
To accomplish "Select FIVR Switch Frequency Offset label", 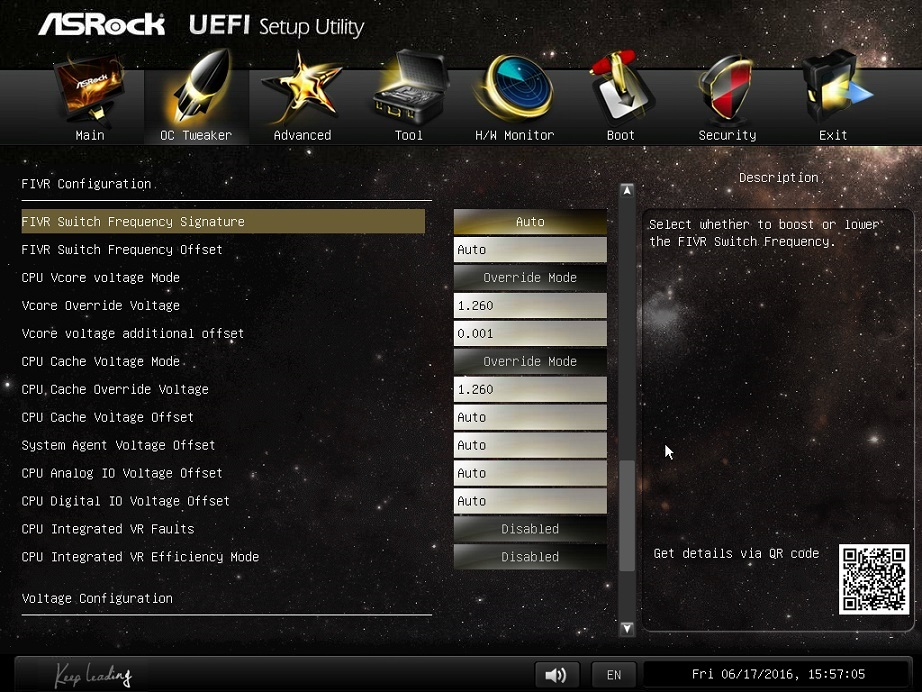I will tap(122, 250).
